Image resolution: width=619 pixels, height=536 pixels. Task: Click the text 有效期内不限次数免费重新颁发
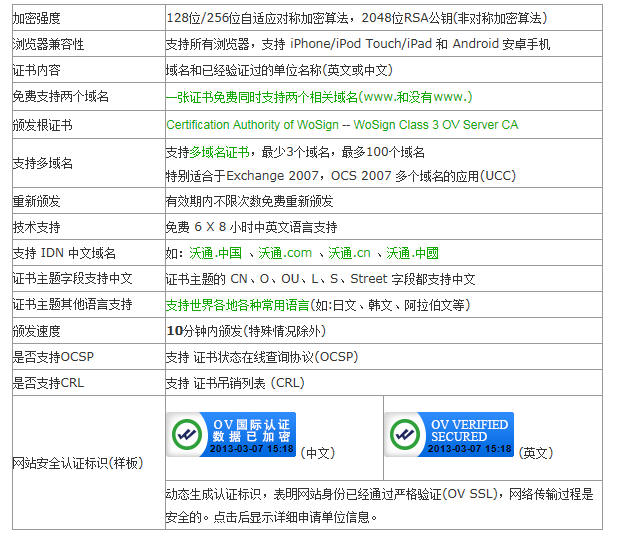coord(249,201)
